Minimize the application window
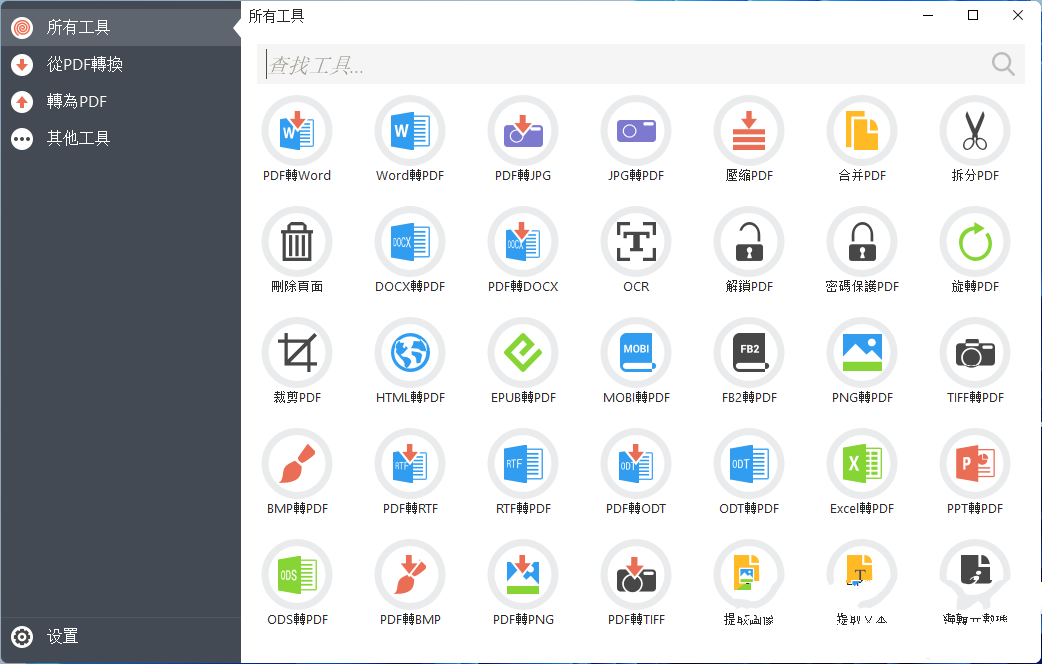This screenshot has width=1042, height=664. (928, 15)
